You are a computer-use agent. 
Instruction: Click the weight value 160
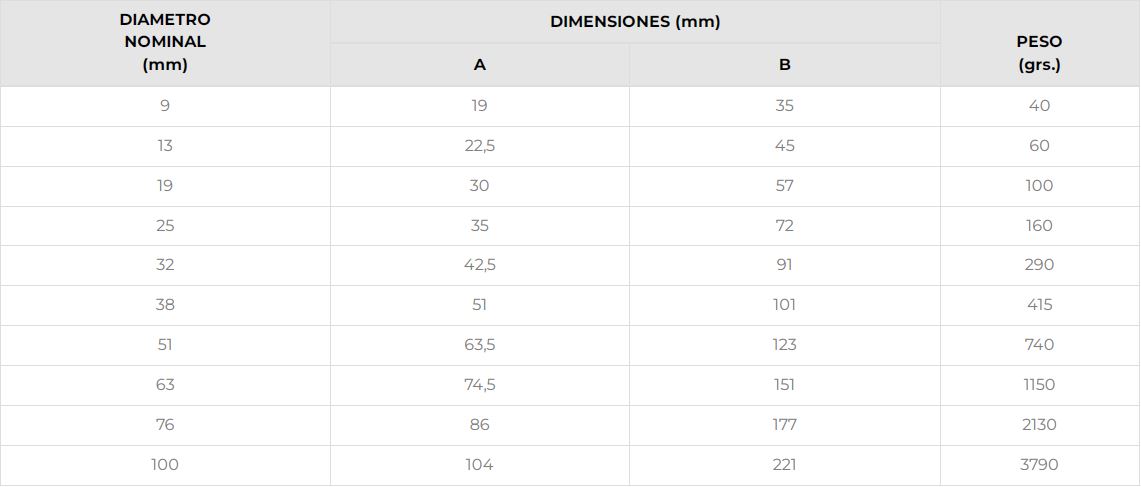tap(1039, 226)
